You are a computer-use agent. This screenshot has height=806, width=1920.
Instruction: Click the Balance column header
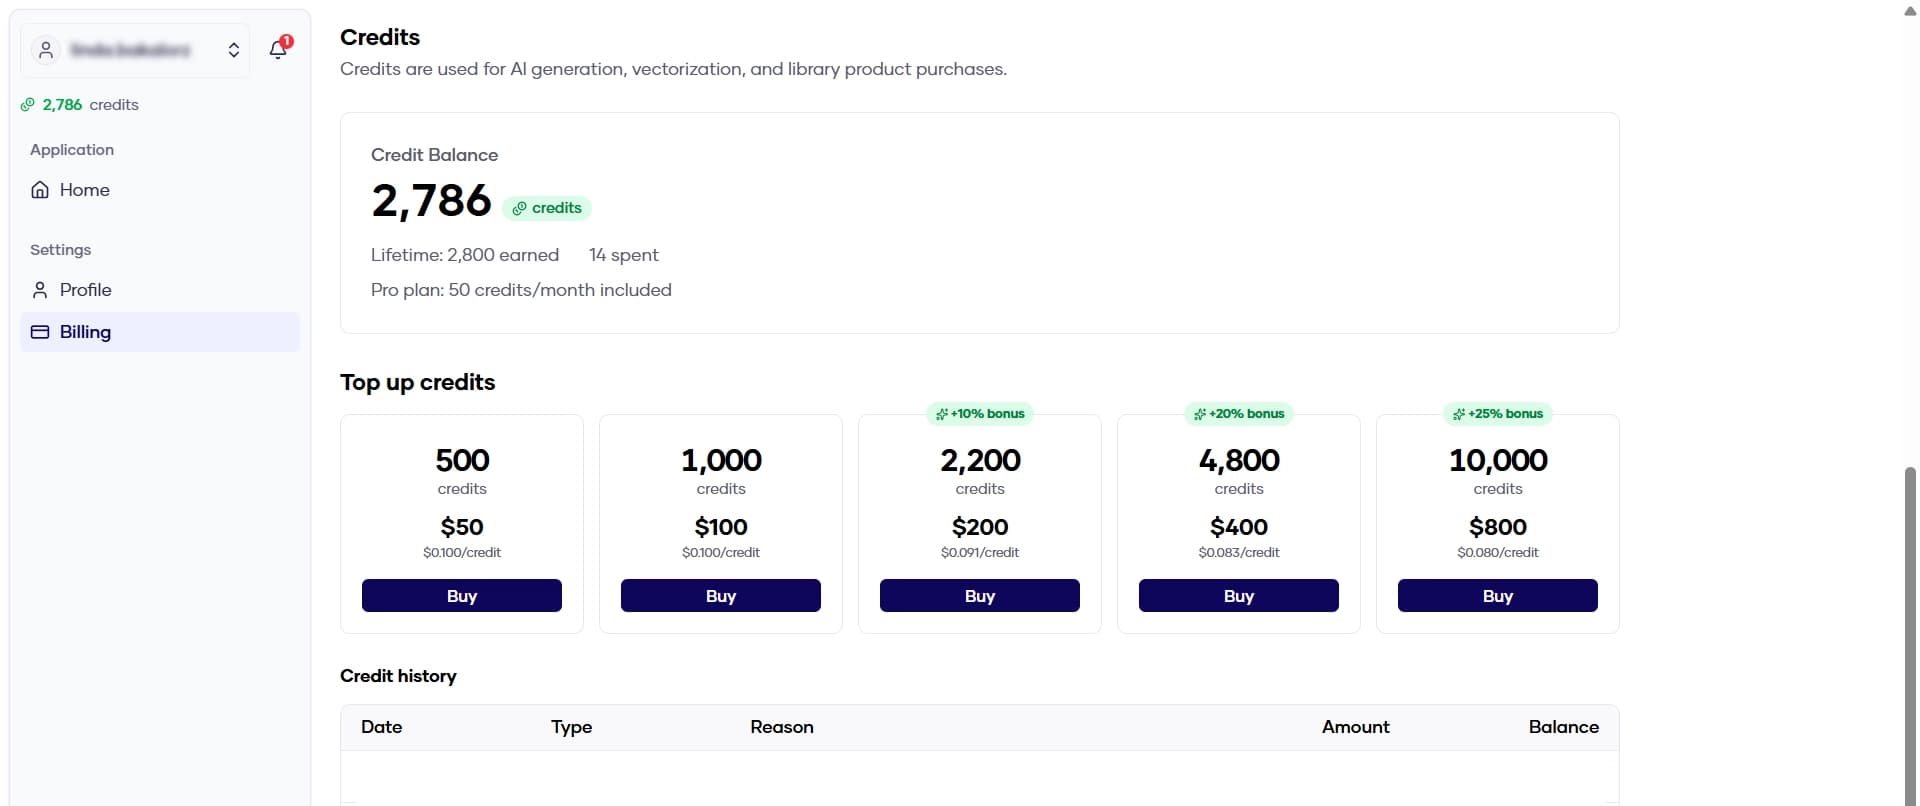[1564, 727]
